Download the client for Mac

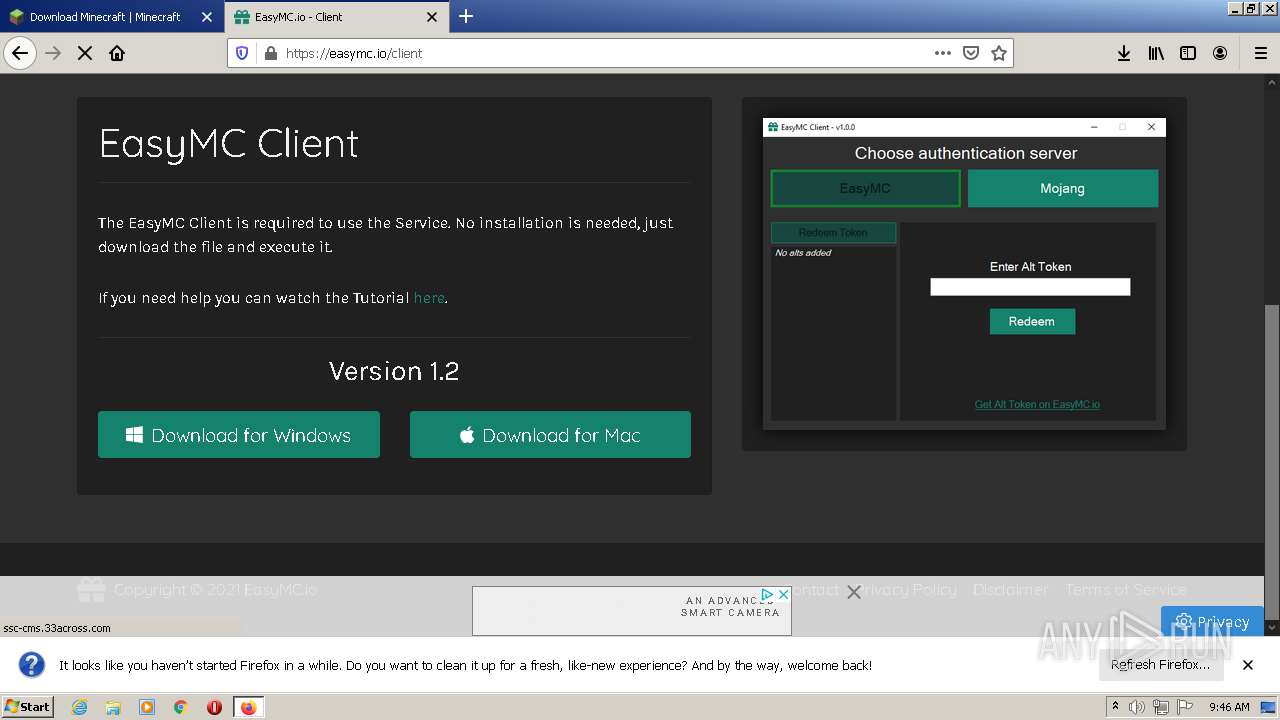[550, 435]
